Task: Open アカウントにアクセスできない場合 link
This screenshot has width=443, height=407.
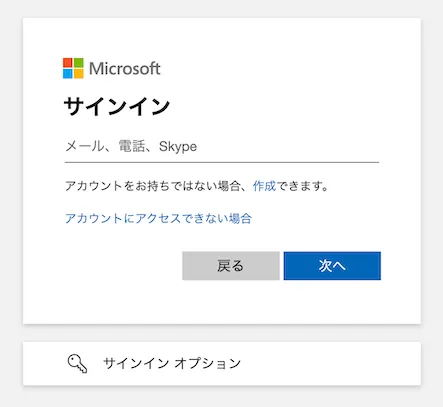Action: [x=158, y=219]
